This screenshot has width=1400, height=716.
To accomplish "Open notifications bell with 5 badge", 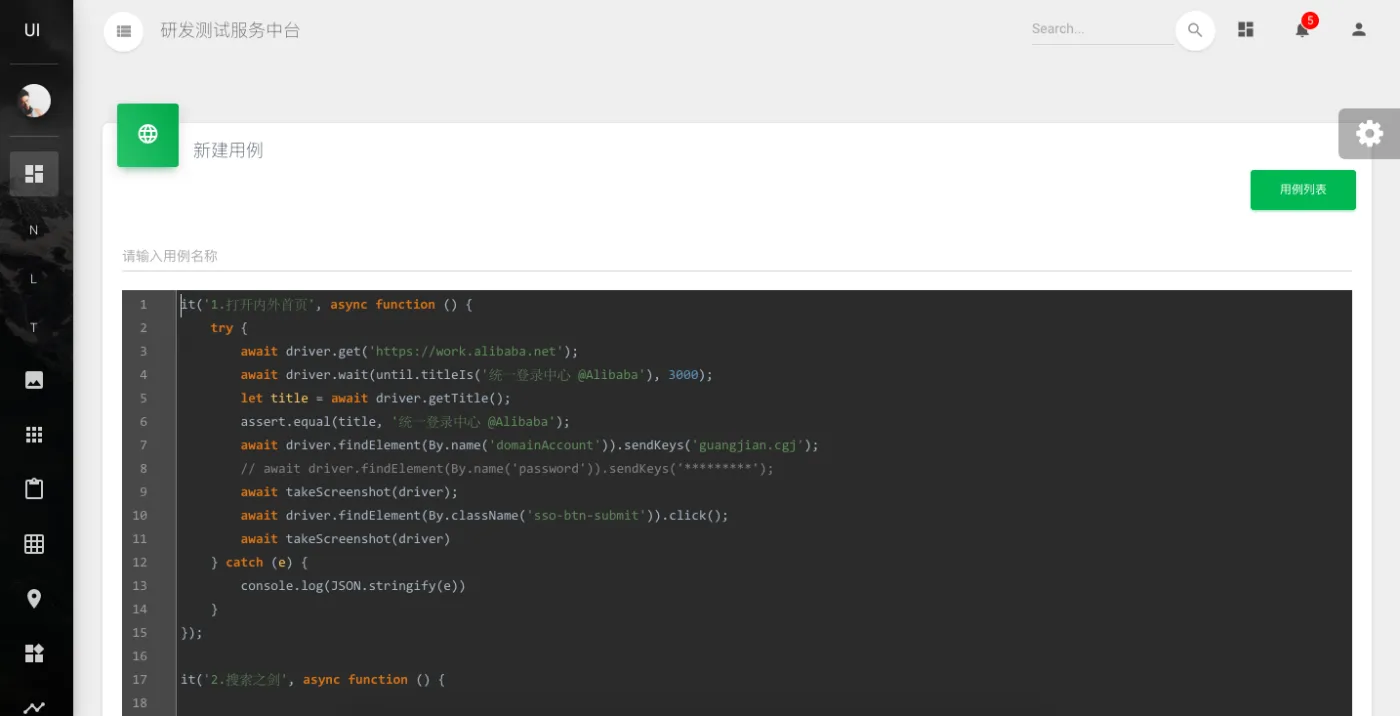I will tap(1302, 30).
